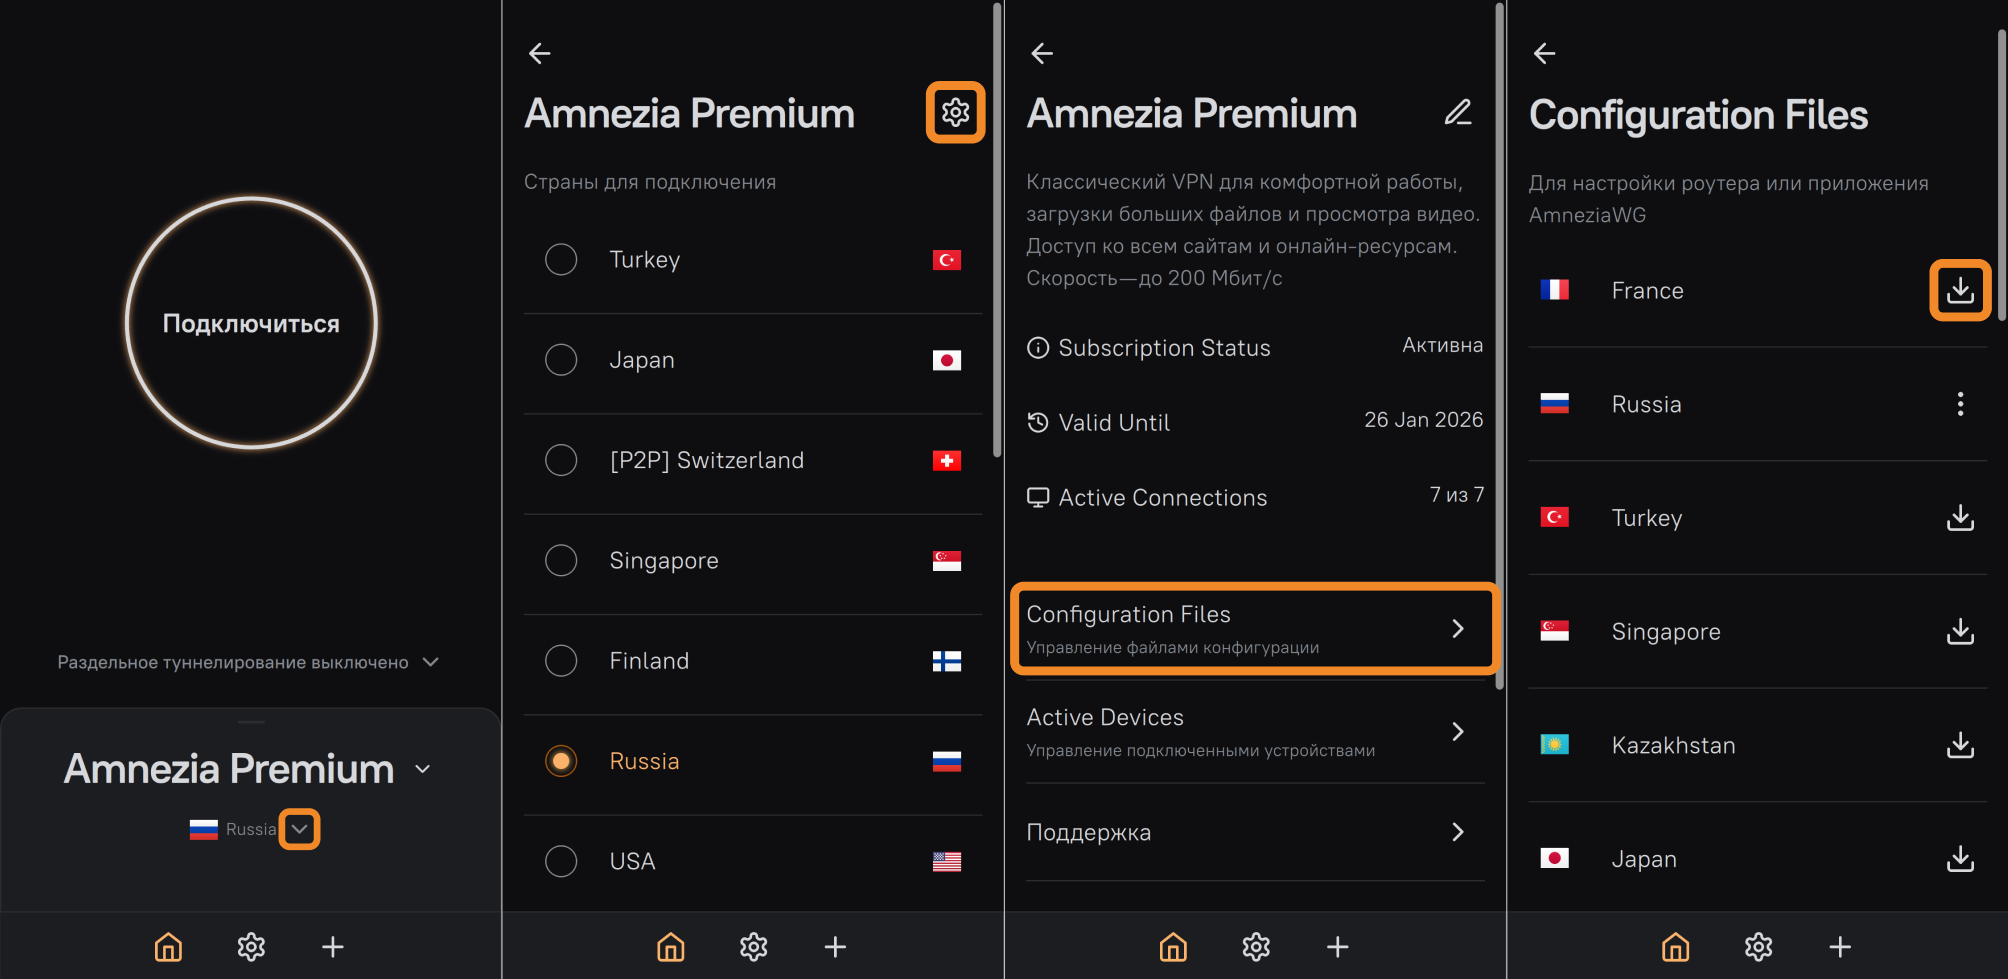This screenshot has height=979, width=2008.
Task: Expand the Russia server location dropdown
Action: click(x=299, y=829)
